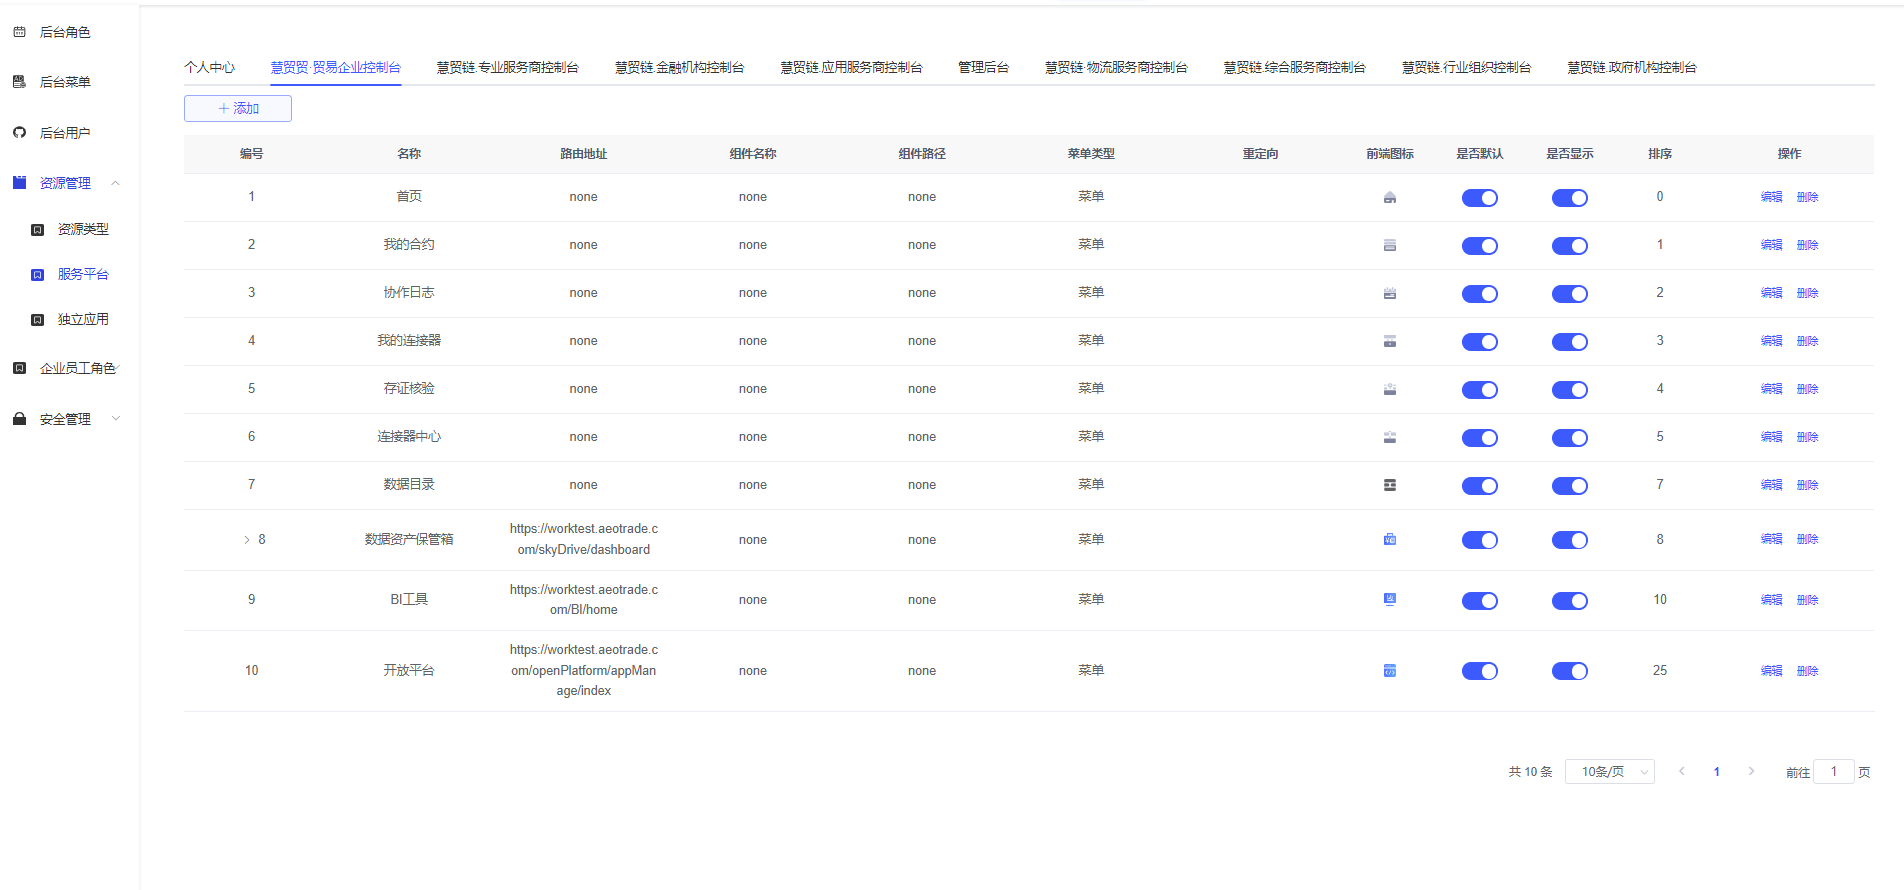Click the front-end icon in 我的连接器 row
The width and height of the screenshot is (1904, 890).
pyautogui.click(x=1389, y=341)
